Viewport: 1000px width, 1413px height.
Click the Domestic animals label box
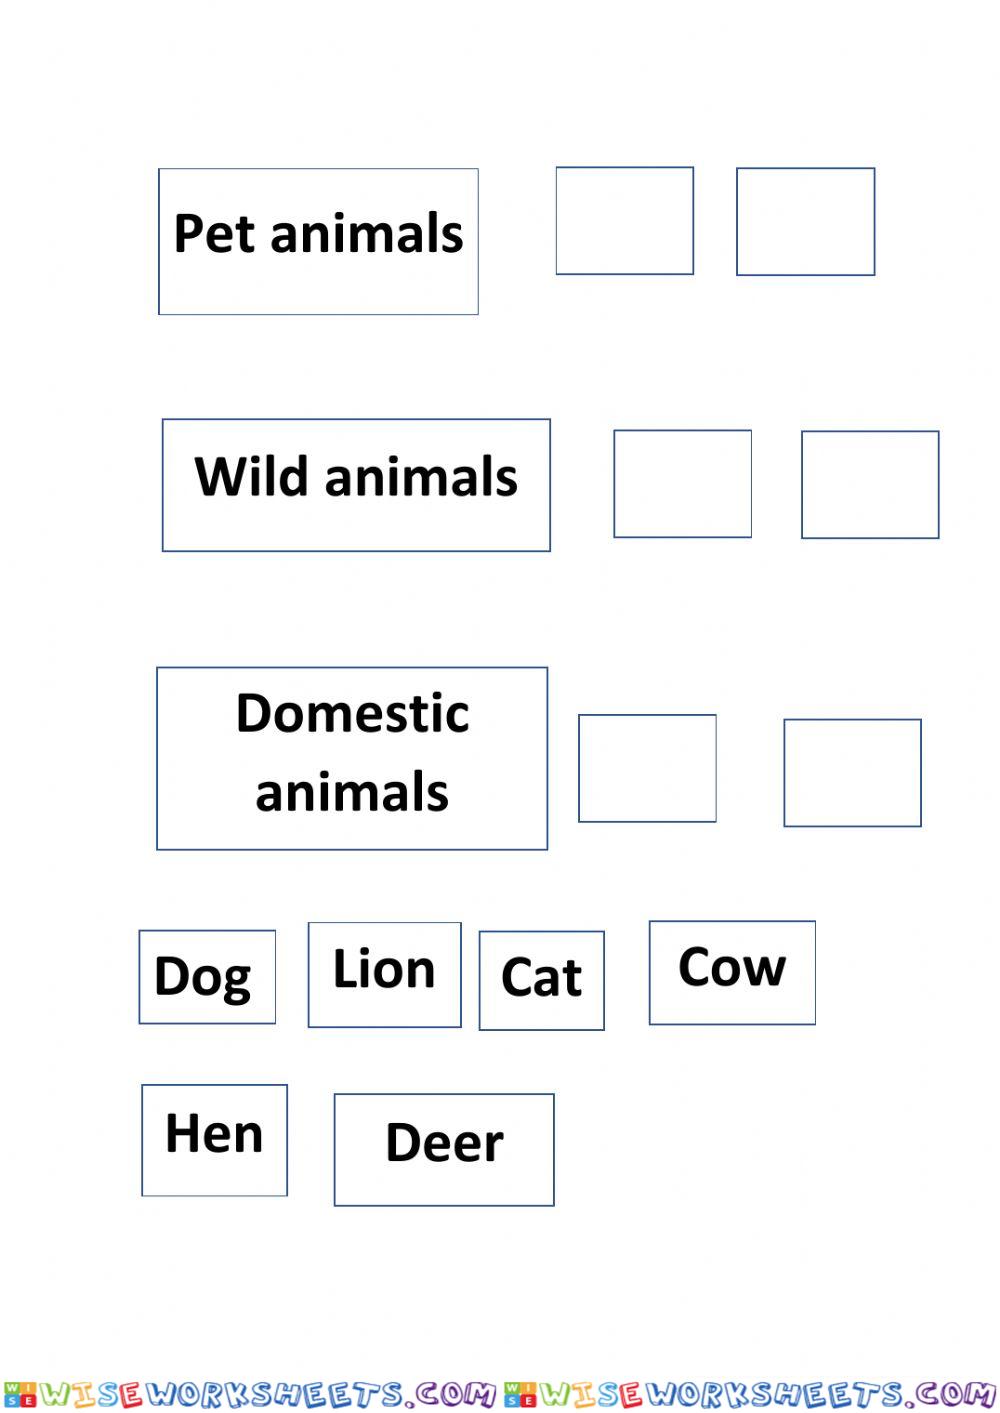(x=352, y=758)
